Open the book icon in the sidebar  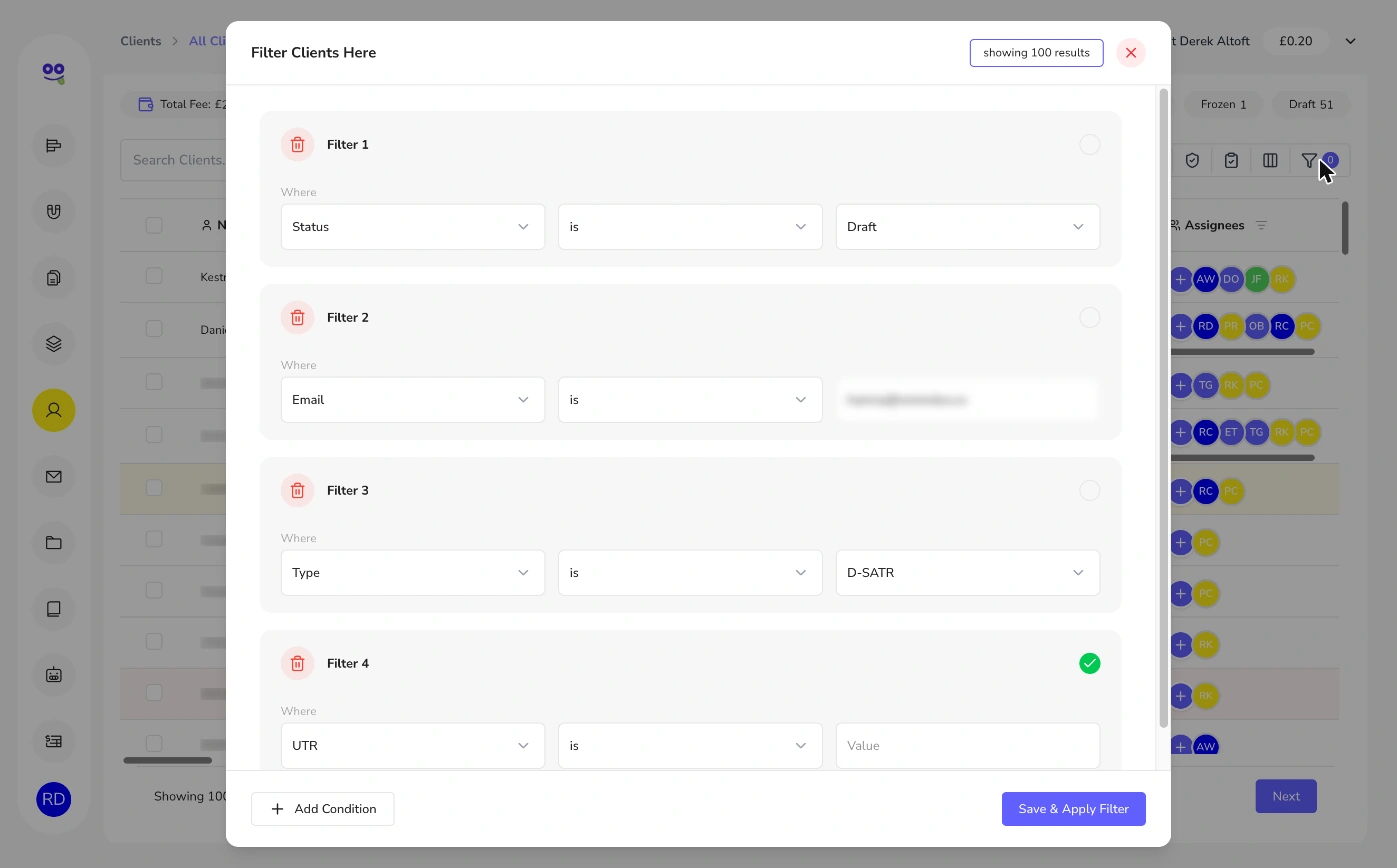tap(54, 608)
